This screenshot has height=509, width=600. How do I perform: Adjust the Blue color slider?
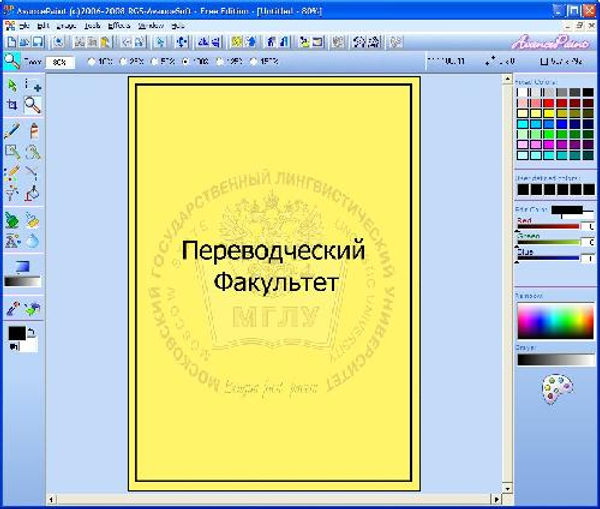coord(548,258)
